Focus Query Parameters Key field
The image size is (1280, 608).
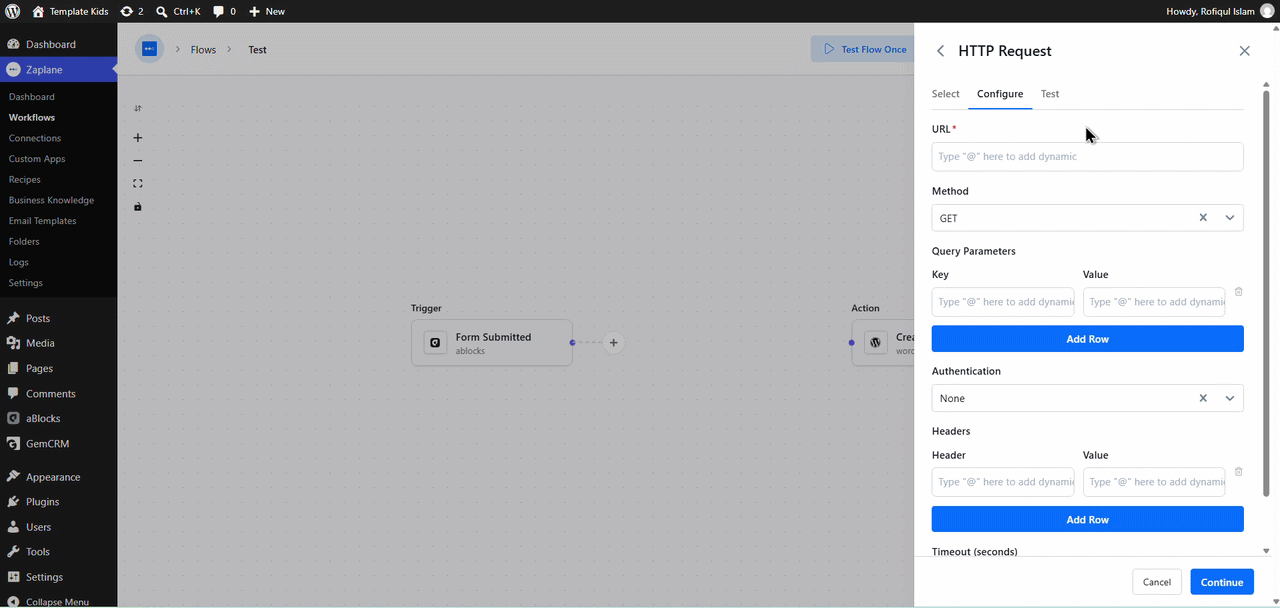pos(1003,302)
